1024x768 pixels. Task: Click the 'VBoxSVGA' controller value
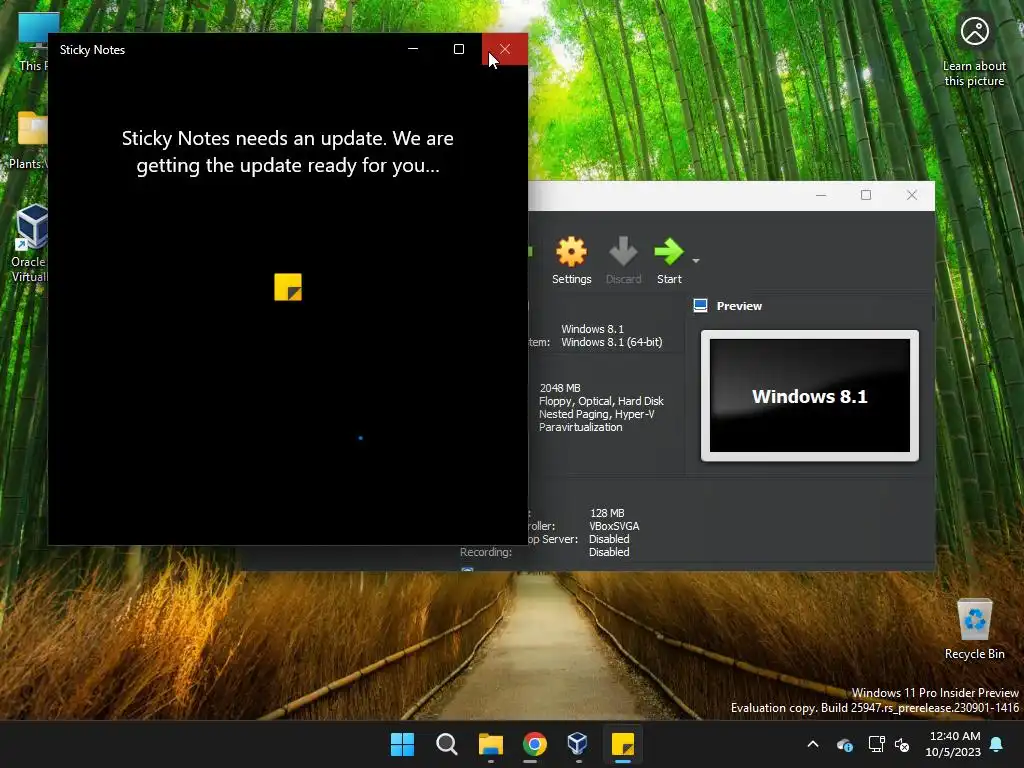pos(614,526)
